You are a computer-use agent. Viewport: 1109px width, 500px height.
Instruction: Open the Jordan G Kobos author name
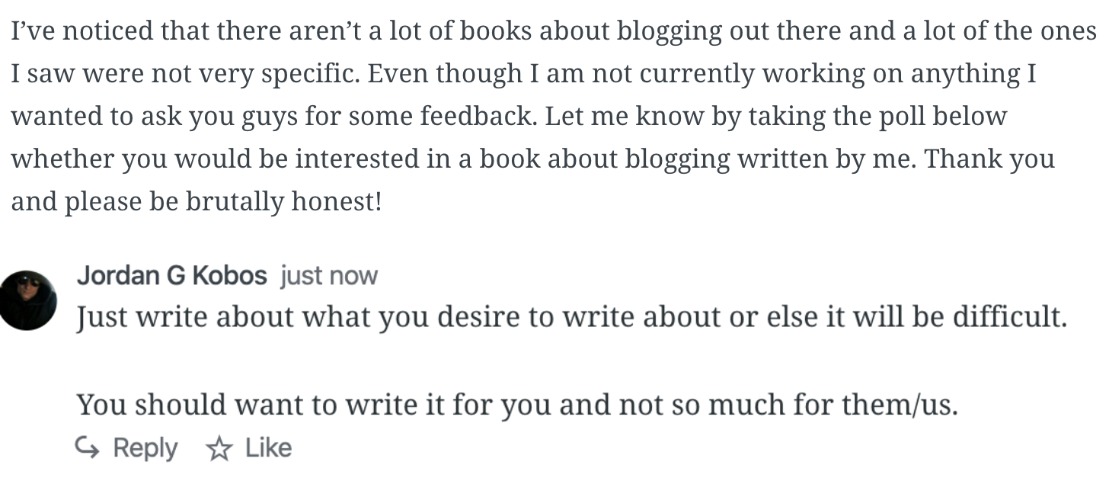pos(172,275)
